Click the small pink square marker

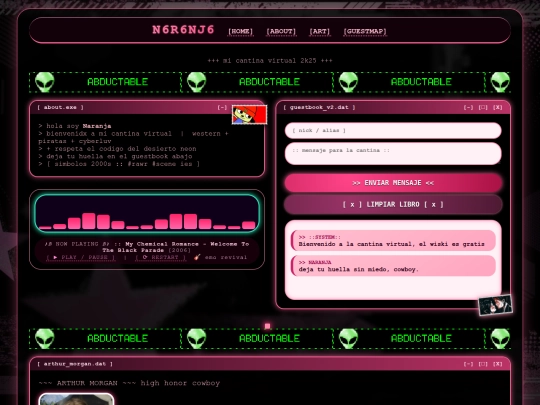[267, 326]
